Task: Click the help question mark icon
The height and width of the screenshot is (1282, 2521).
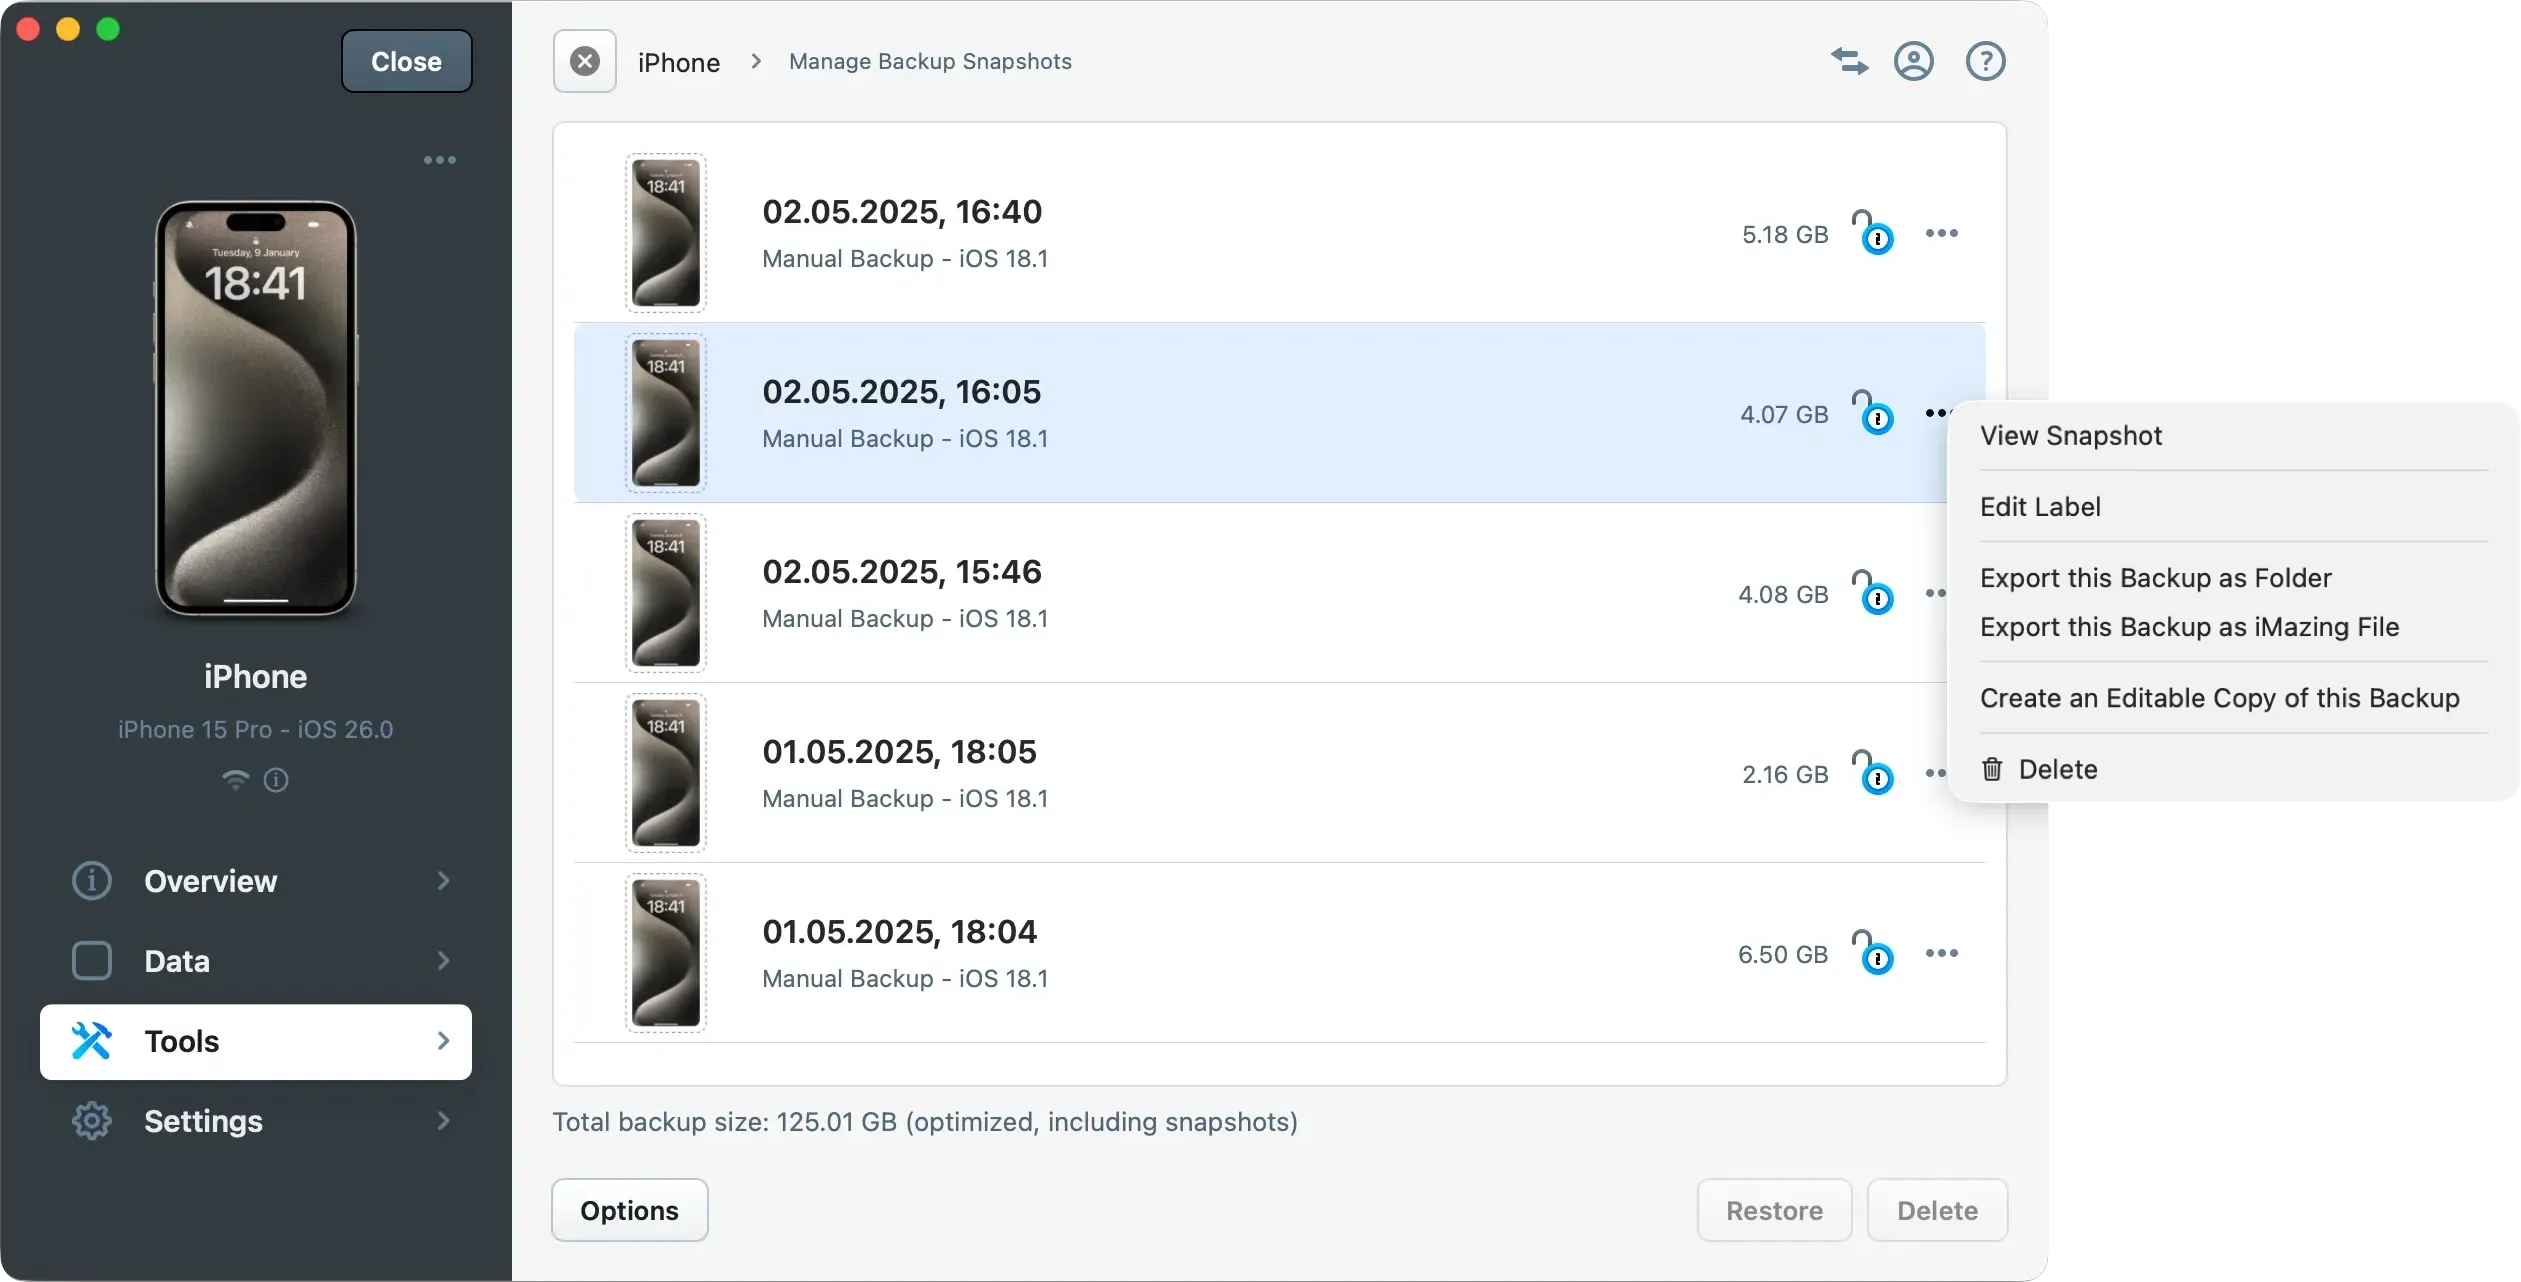Action: coord(1984,61)
